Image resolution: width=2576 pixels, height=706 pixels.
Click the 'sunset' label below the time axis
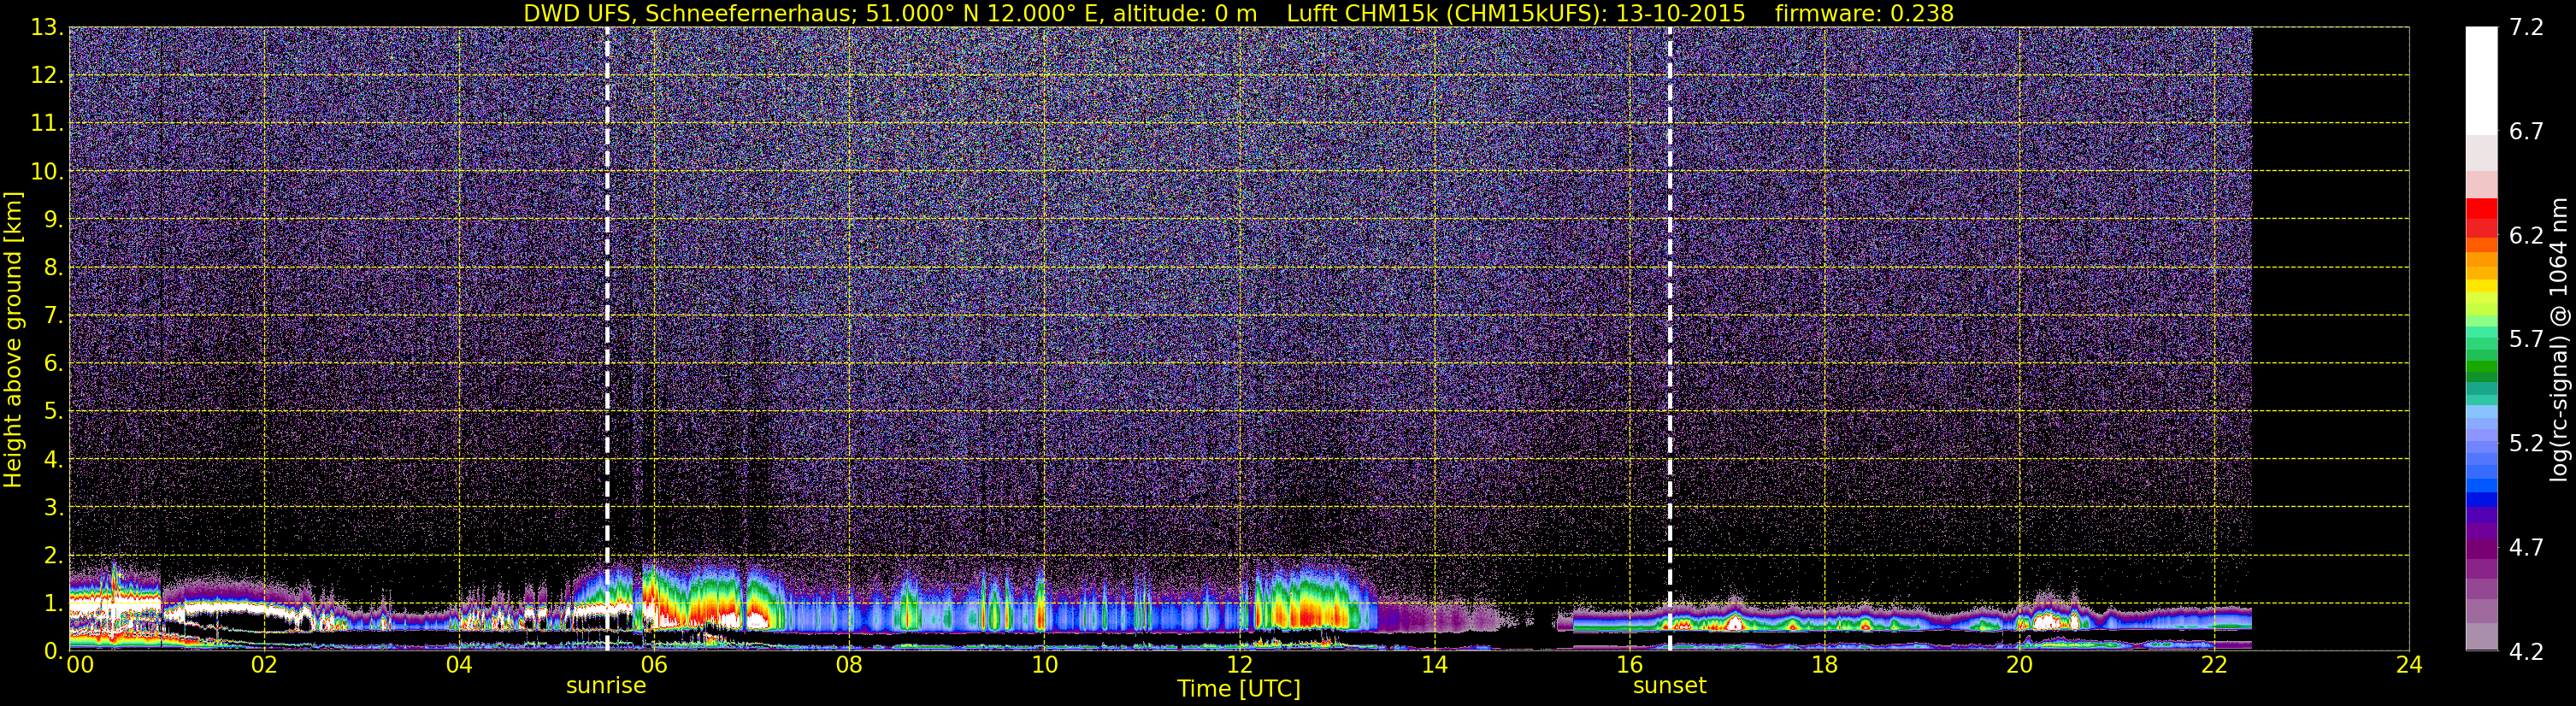coord(1669,686)
